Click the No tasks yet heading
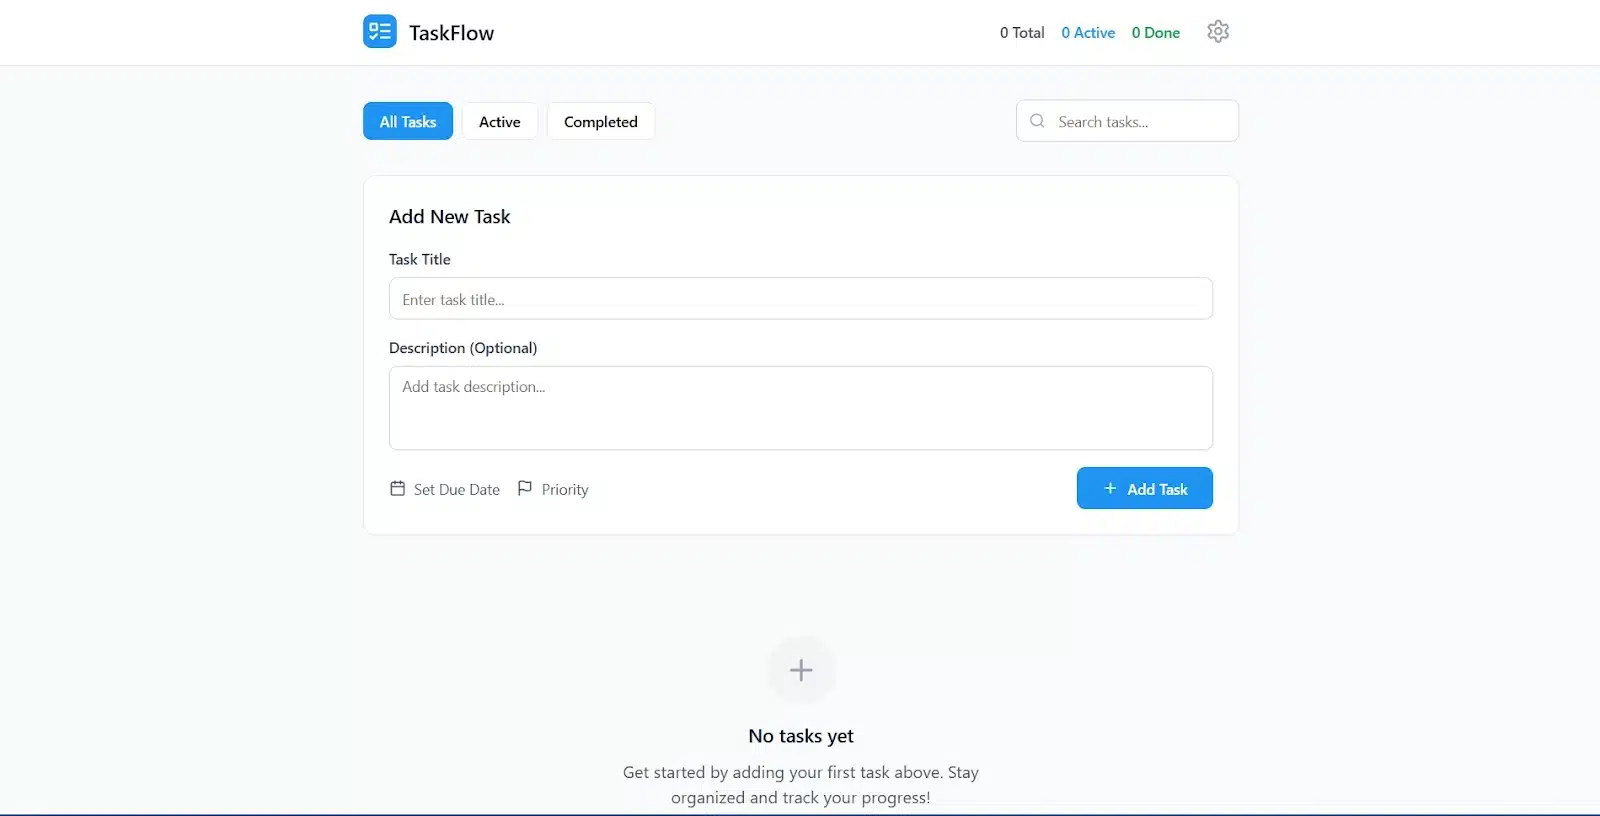 (x=801, y=736)
